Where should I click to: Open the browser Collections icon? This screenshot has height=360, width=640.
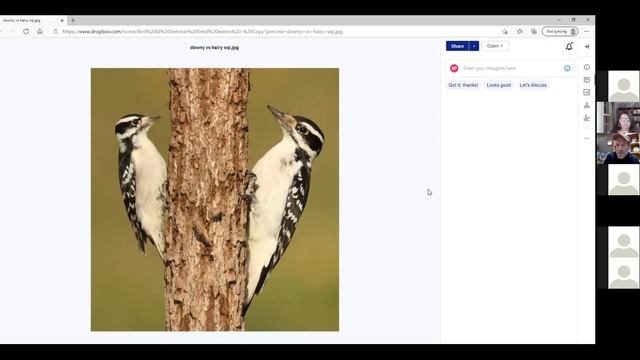[x=533, y=31]
